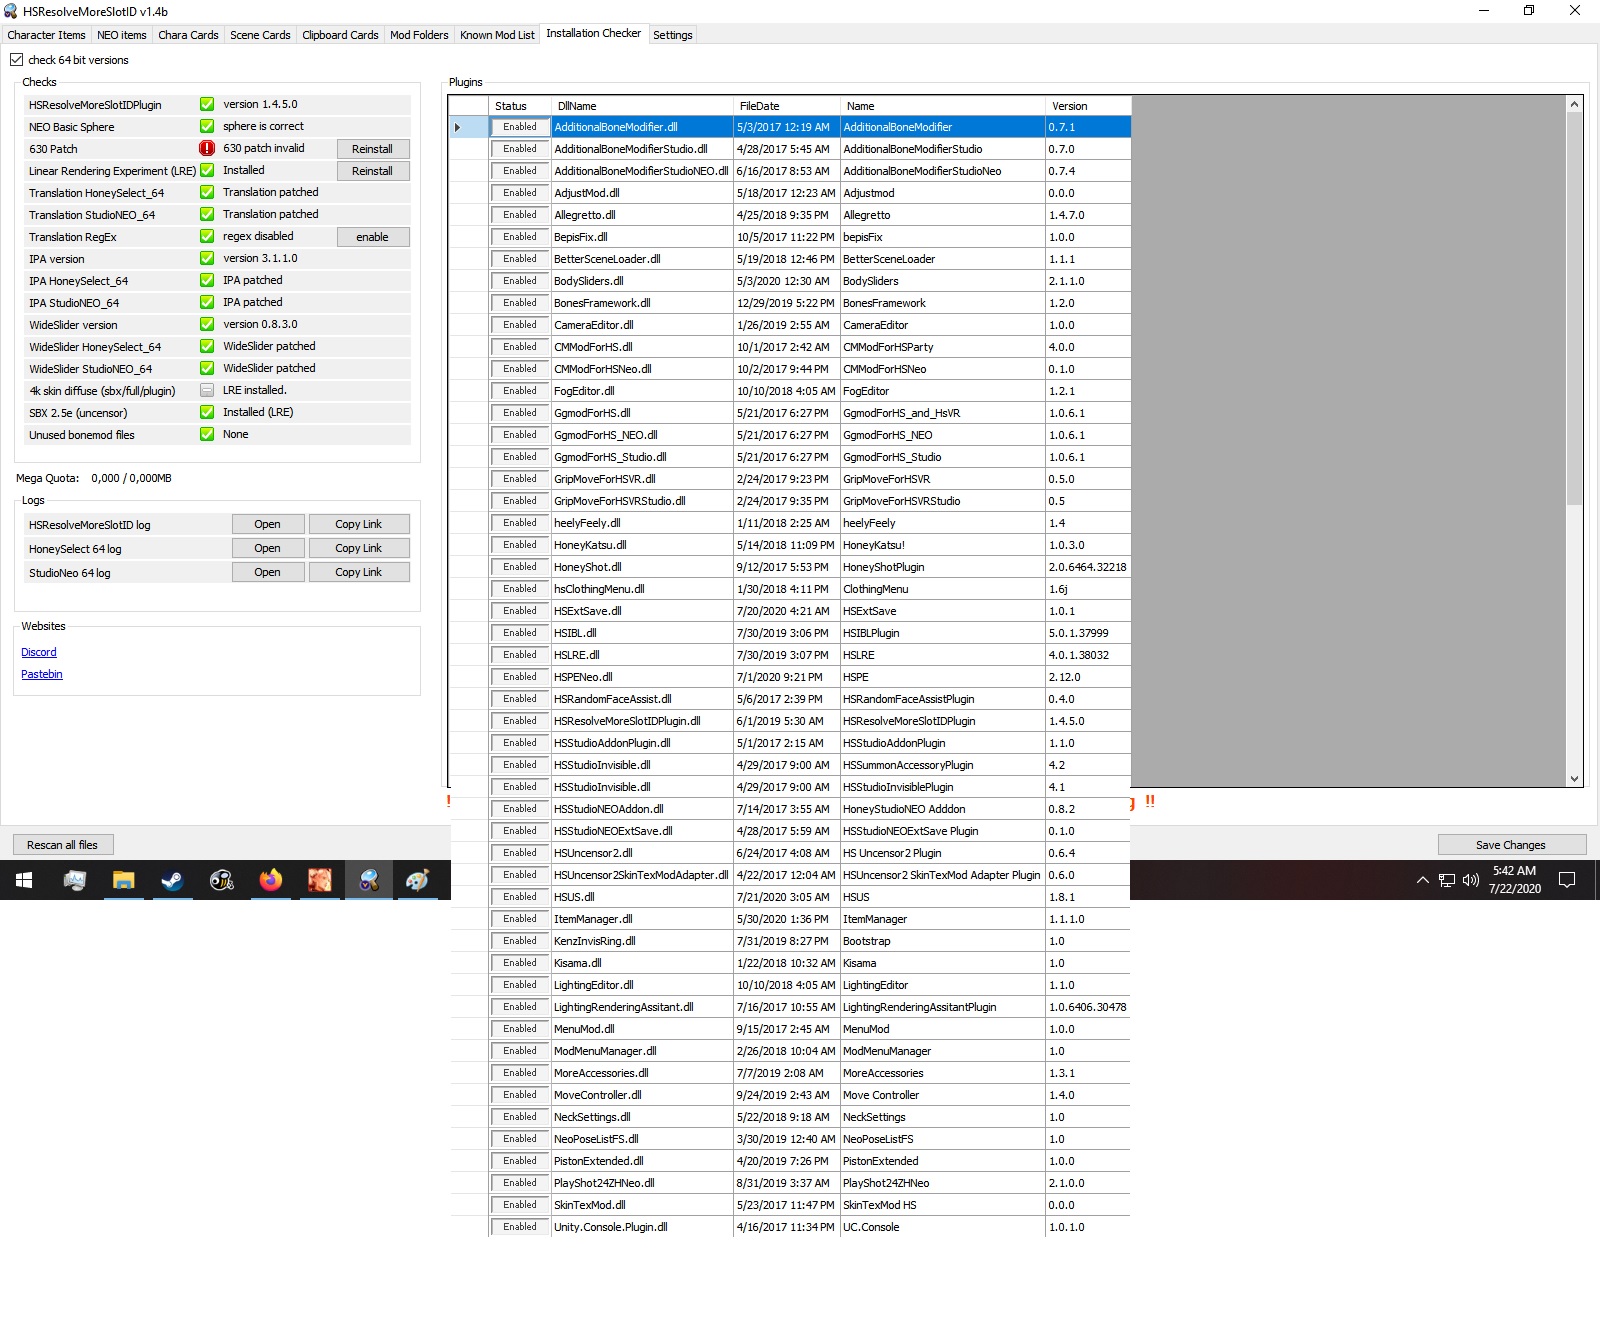The image size is (1600, 1320).
Task: Open Windows Start menu
Action: pos(24,880)
